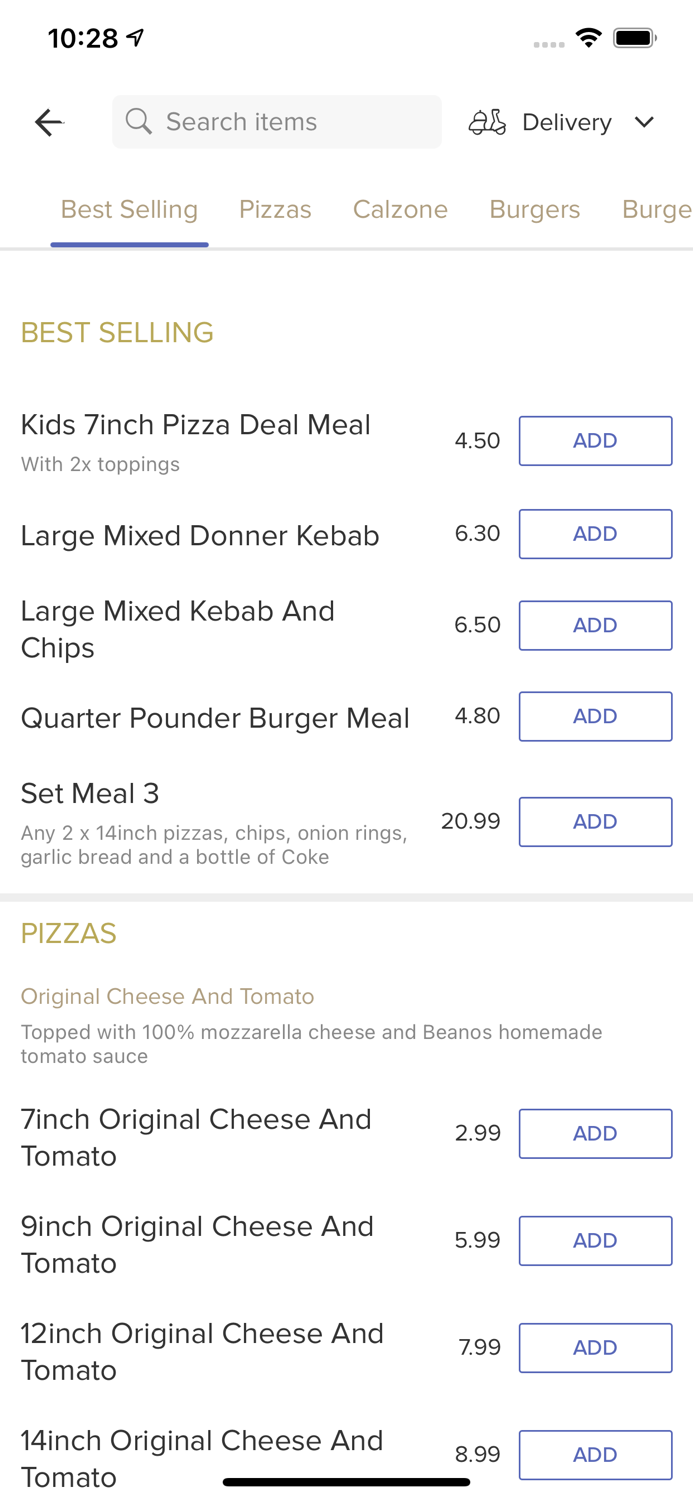The image size is (693, 1500).
Task: Add Set Meal 3 to the order
Action: click(x=595, y=821)
